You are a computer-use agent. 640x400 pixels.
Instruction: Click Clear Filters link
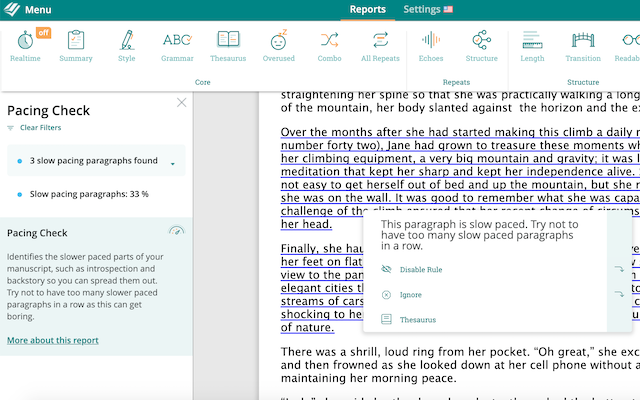[40, 127]
